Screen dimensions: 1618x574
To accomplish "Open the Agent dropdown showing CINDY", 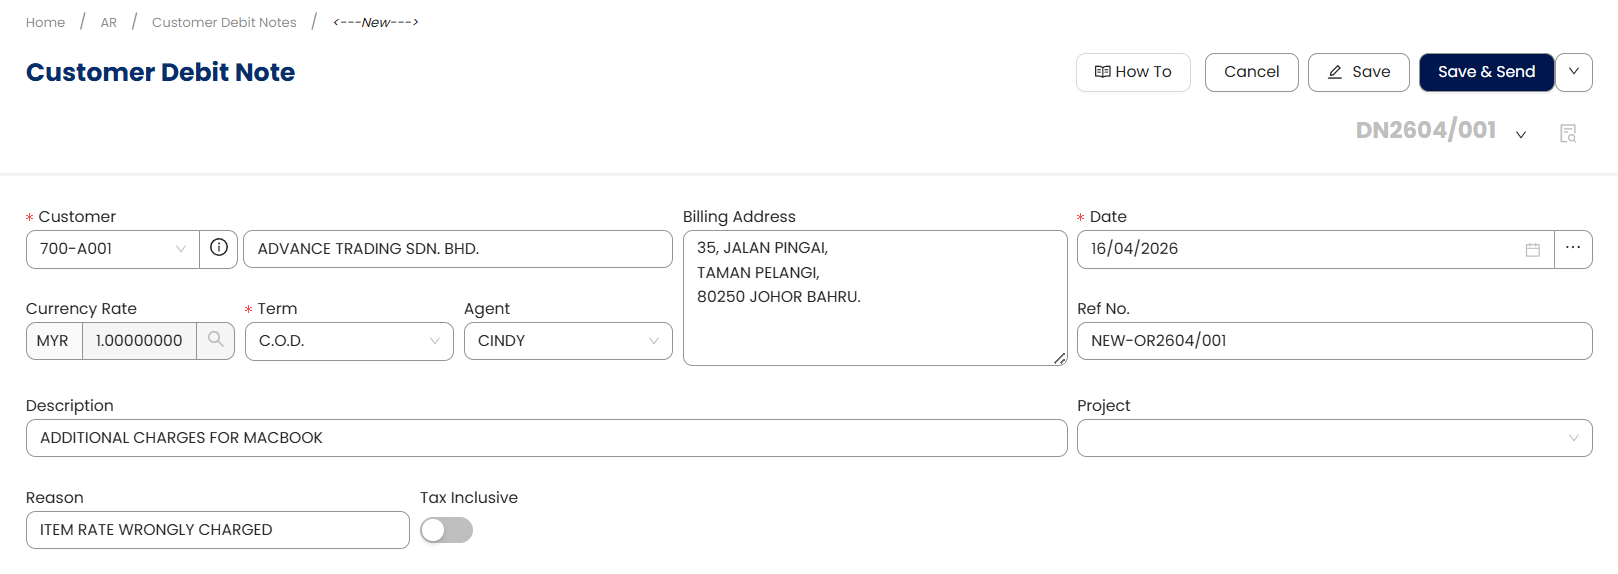I will (567, 341).
